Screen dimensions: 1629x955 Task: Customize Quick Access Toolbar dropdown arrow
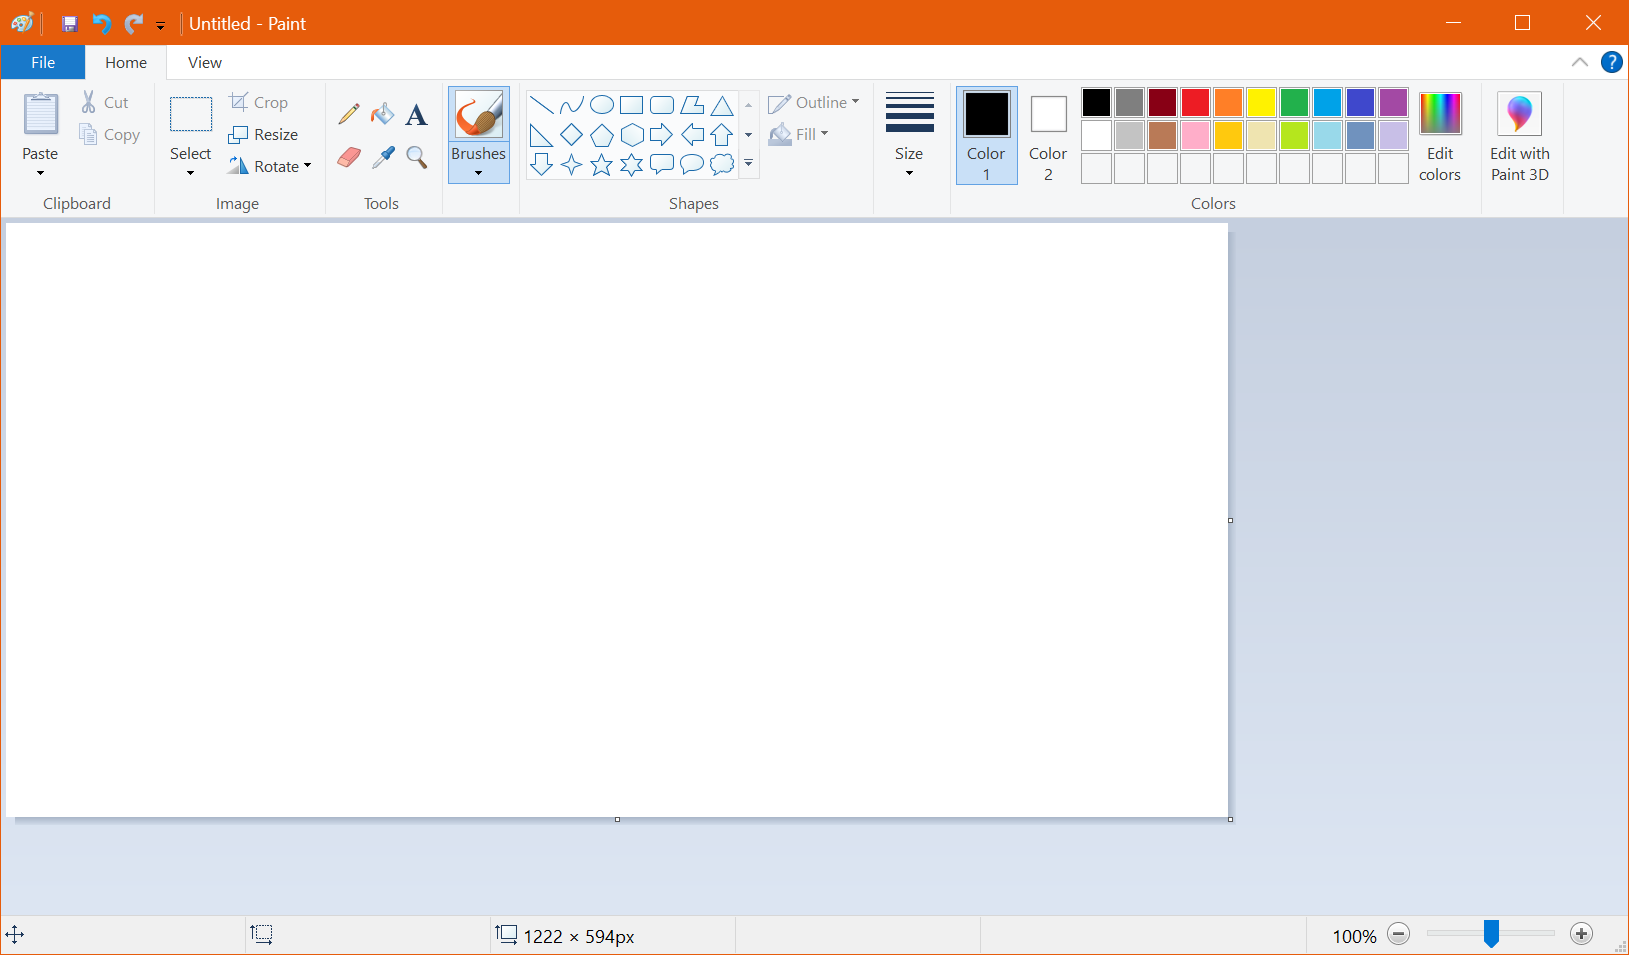(x=160, y=25)
